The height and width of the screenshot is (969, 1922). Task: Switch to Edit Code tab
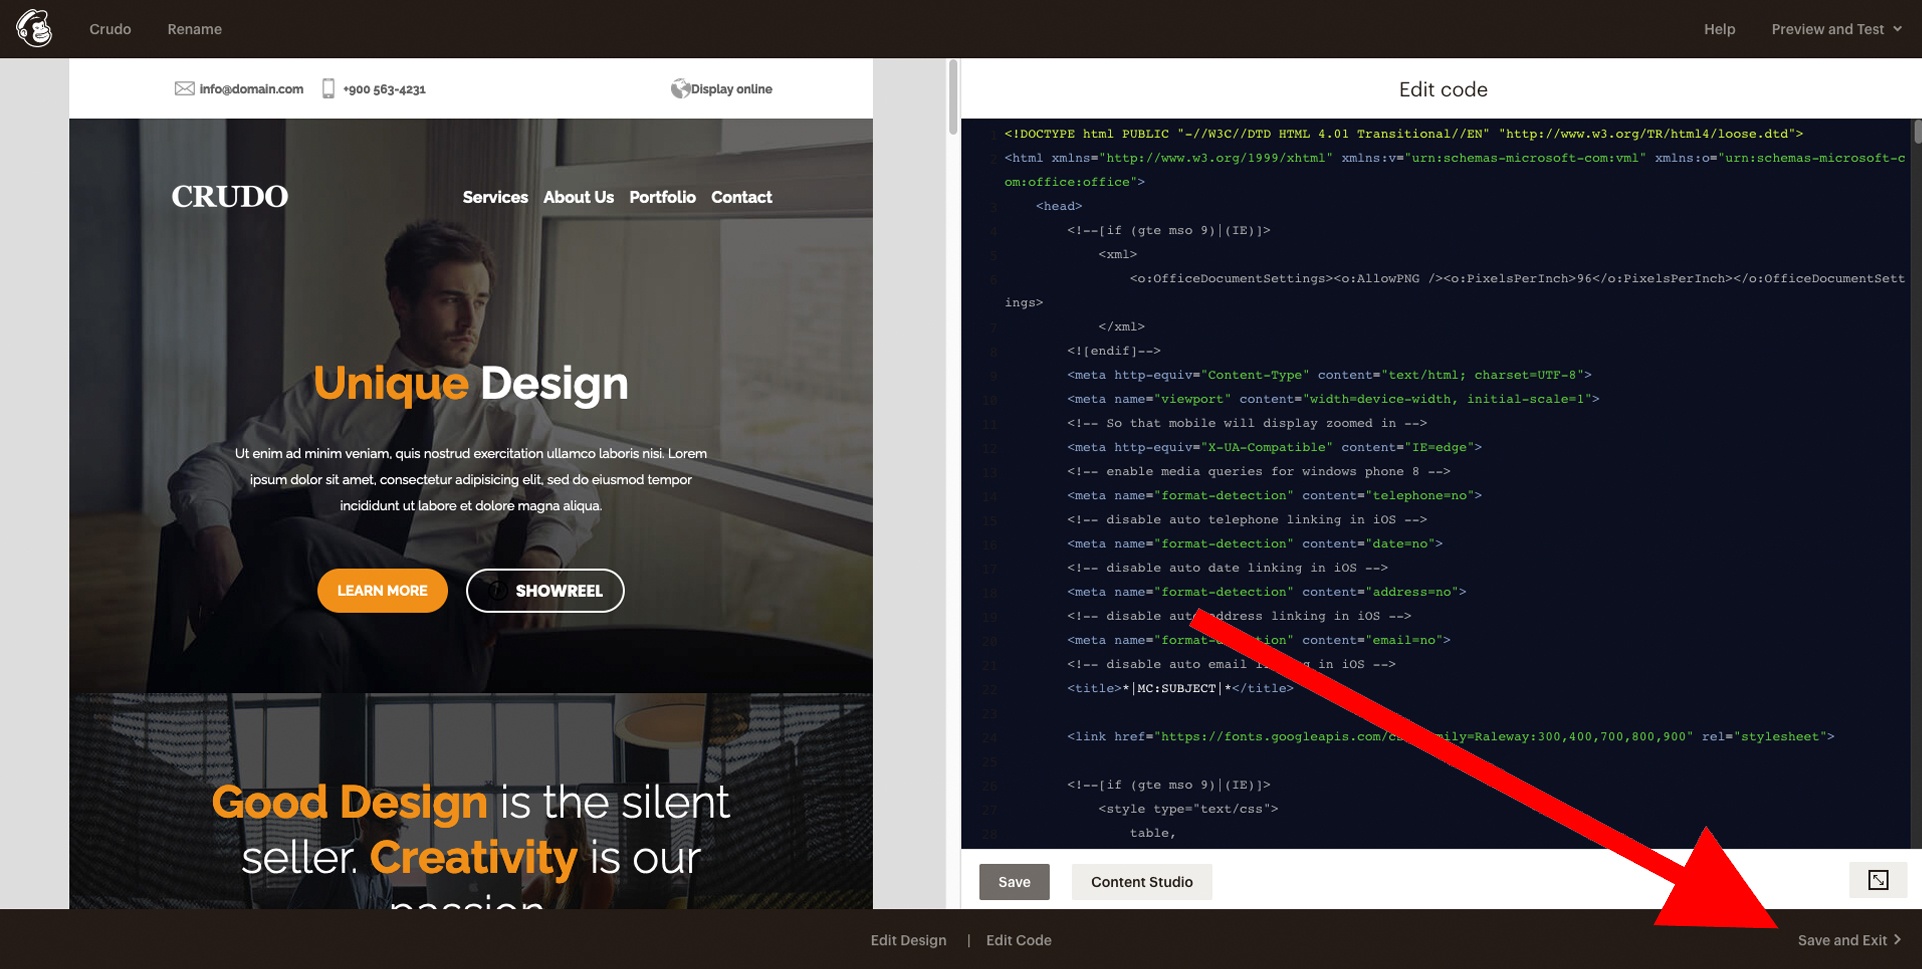click(1018, 940)
